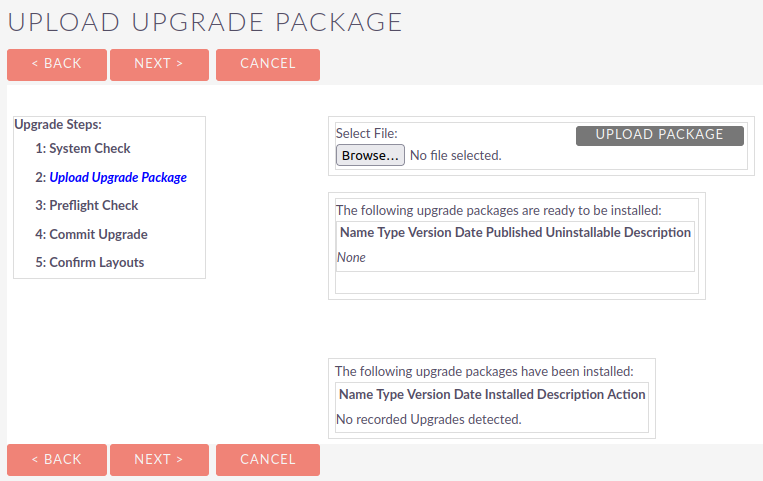Select step 4 Commit Upgrade
Image resolution: width=763 pixels, height=481 pixels.
click(91, 234)
